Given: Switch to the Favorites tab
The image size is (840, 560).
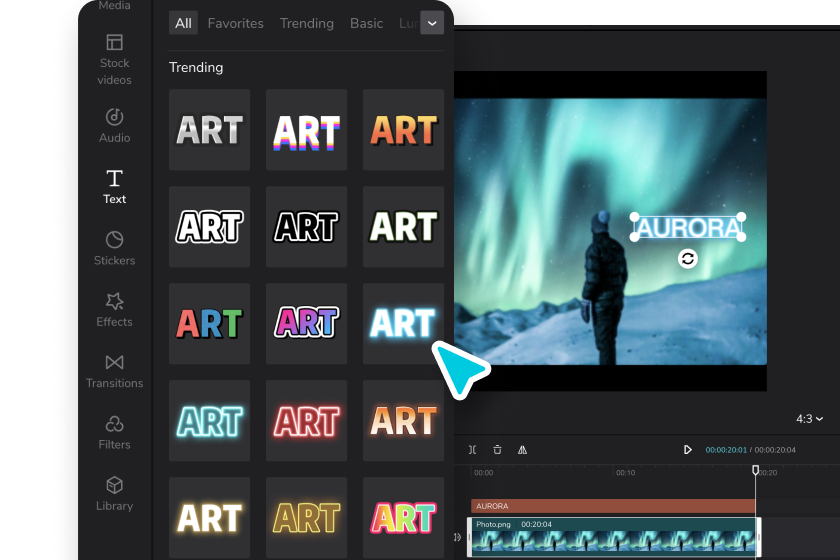Looking at the screenshot, I should (x=235, y=23).
